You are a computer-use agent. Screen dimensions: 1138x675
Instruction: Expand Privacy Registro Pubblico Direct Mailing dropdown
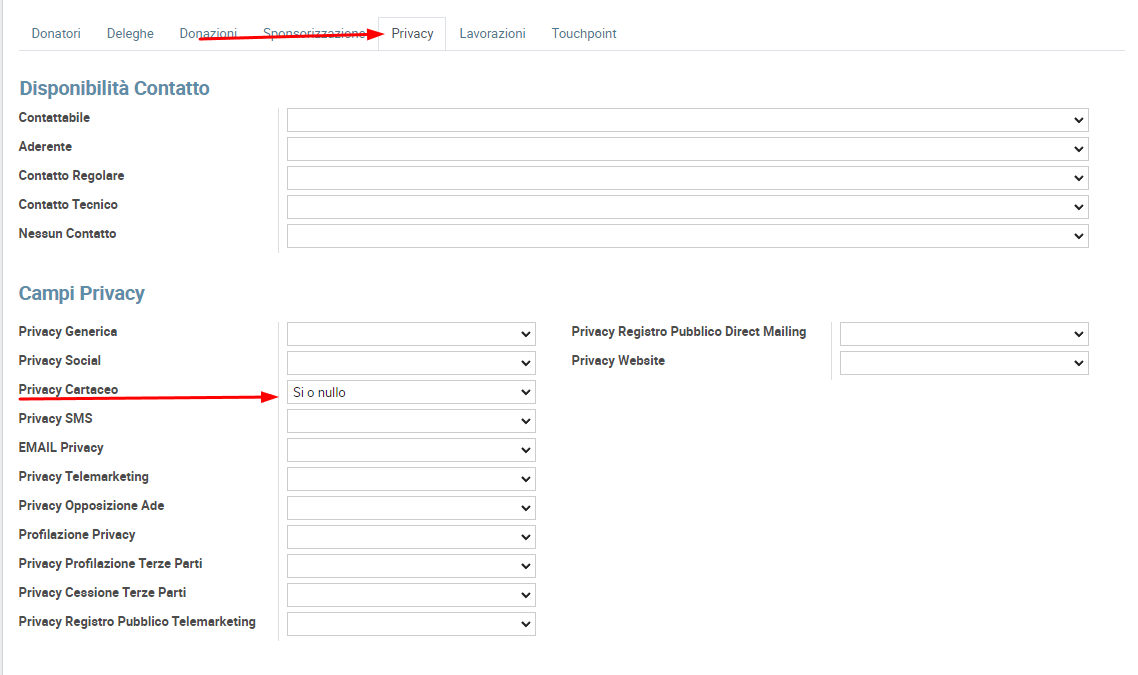point(964,334)
